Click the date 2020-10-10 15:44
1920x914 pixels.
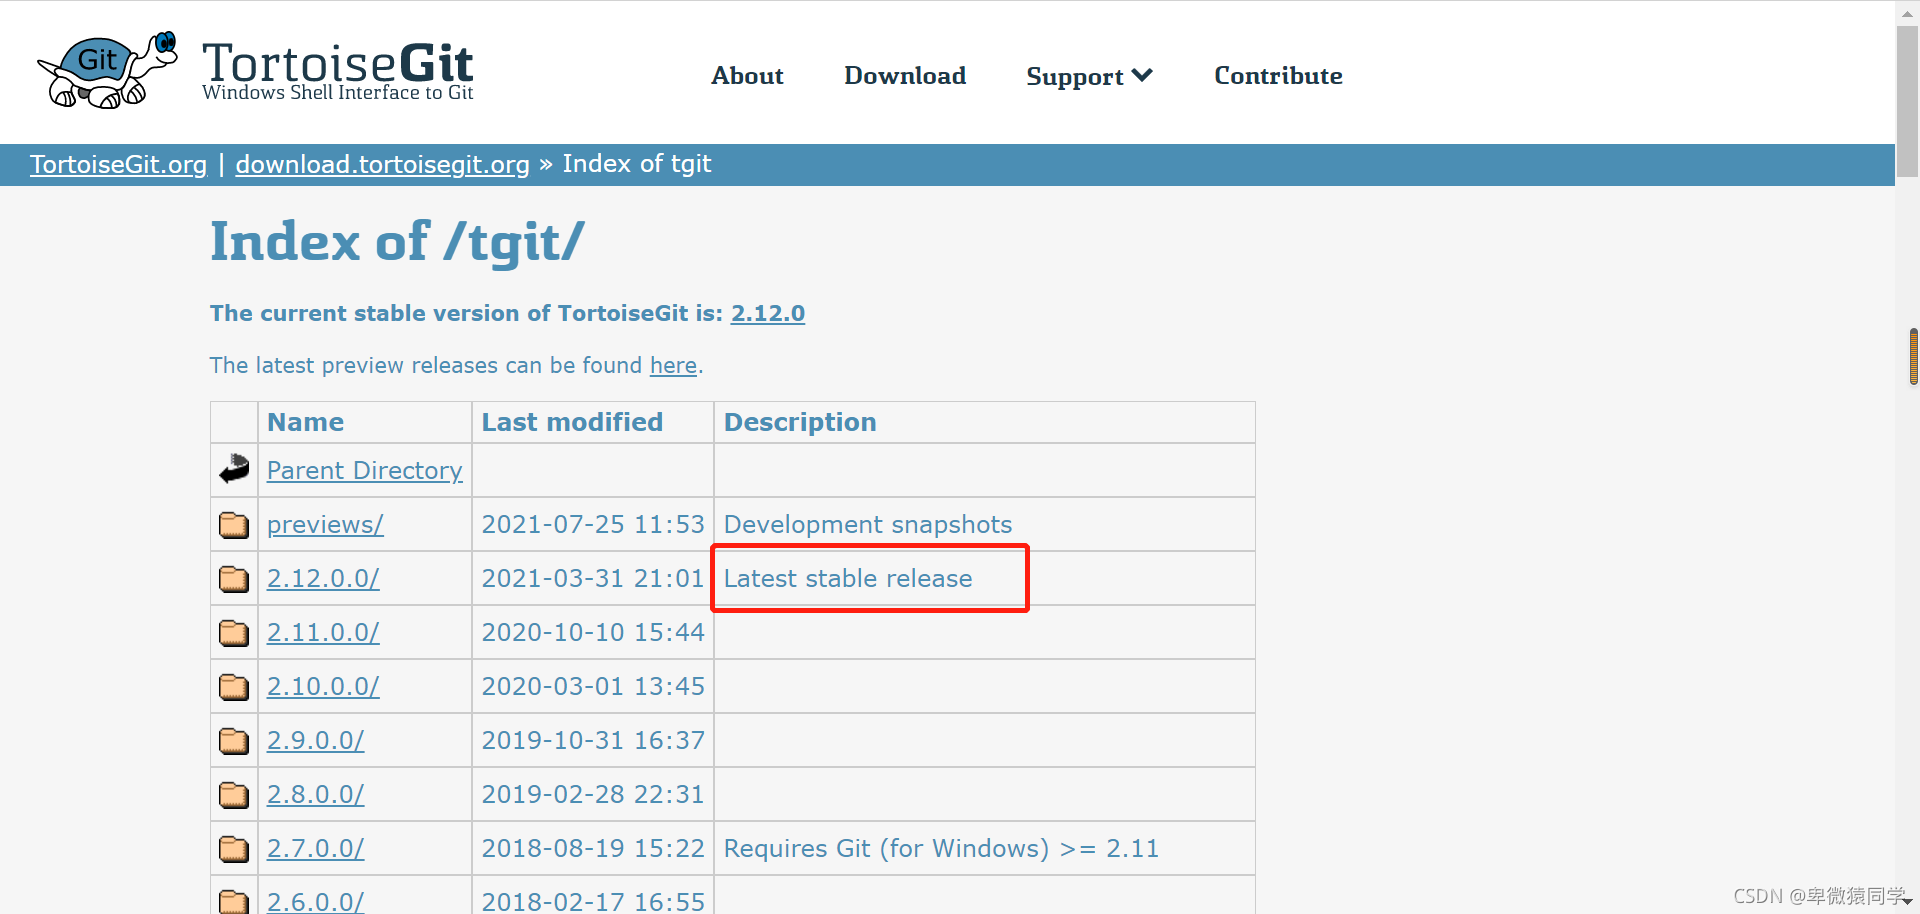pyautogui.click(x=593, y=632)
